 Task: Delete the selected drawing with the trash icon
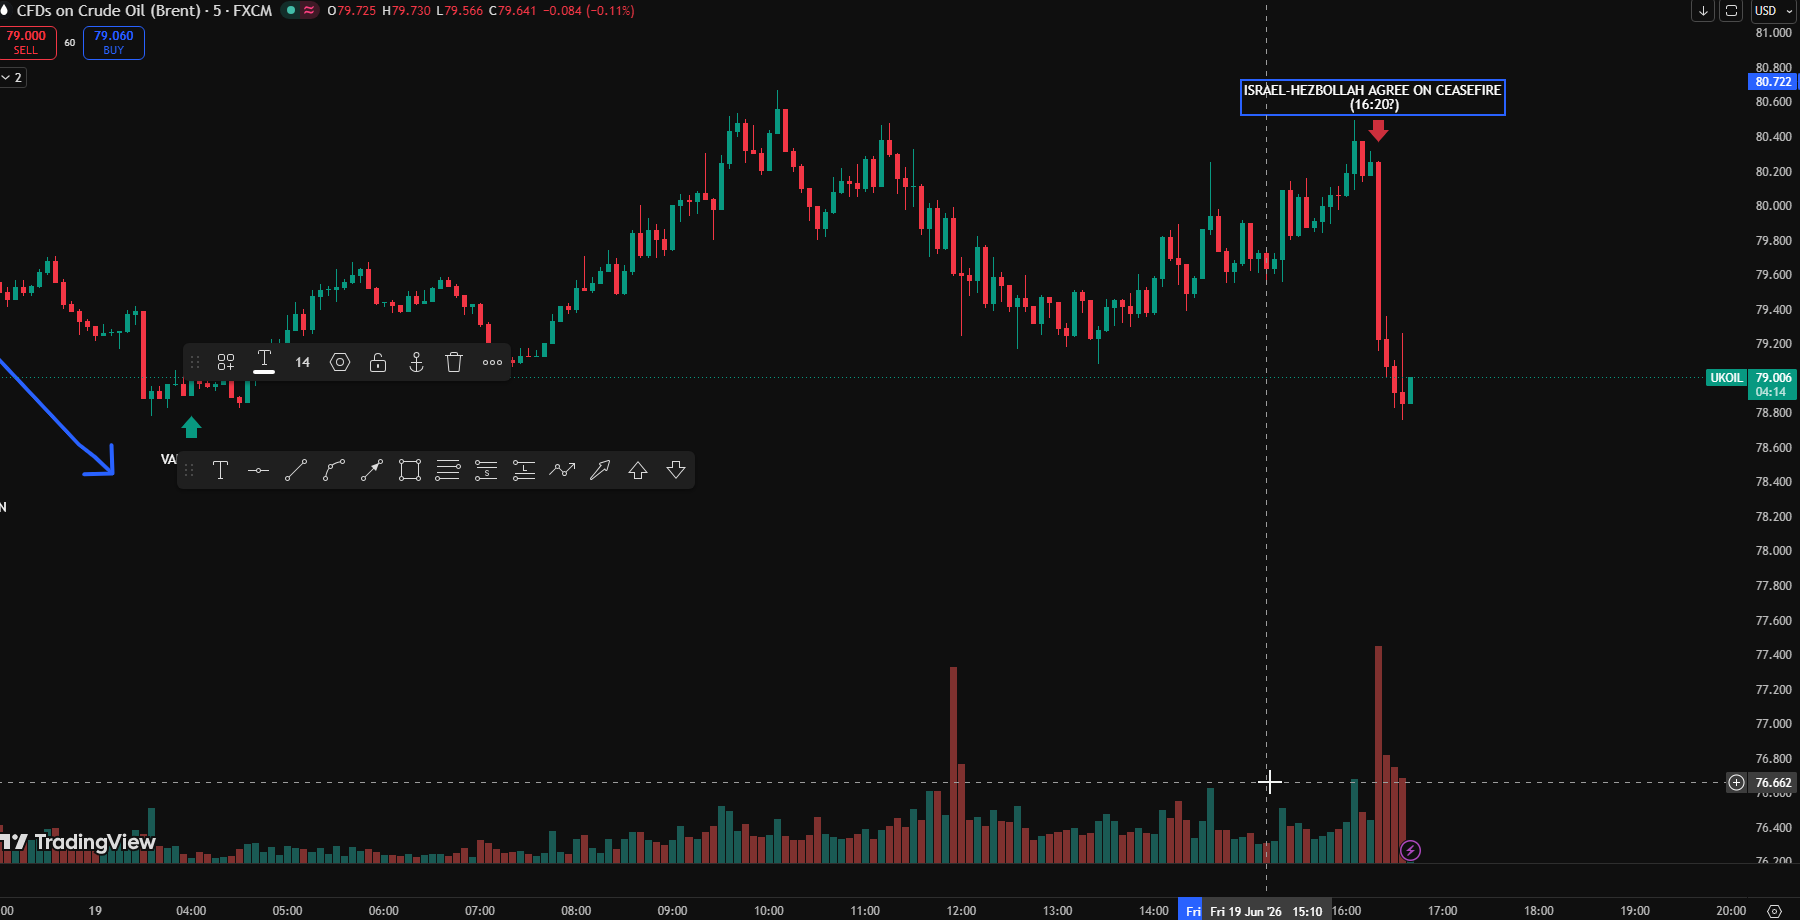click(x=454, y=362)
